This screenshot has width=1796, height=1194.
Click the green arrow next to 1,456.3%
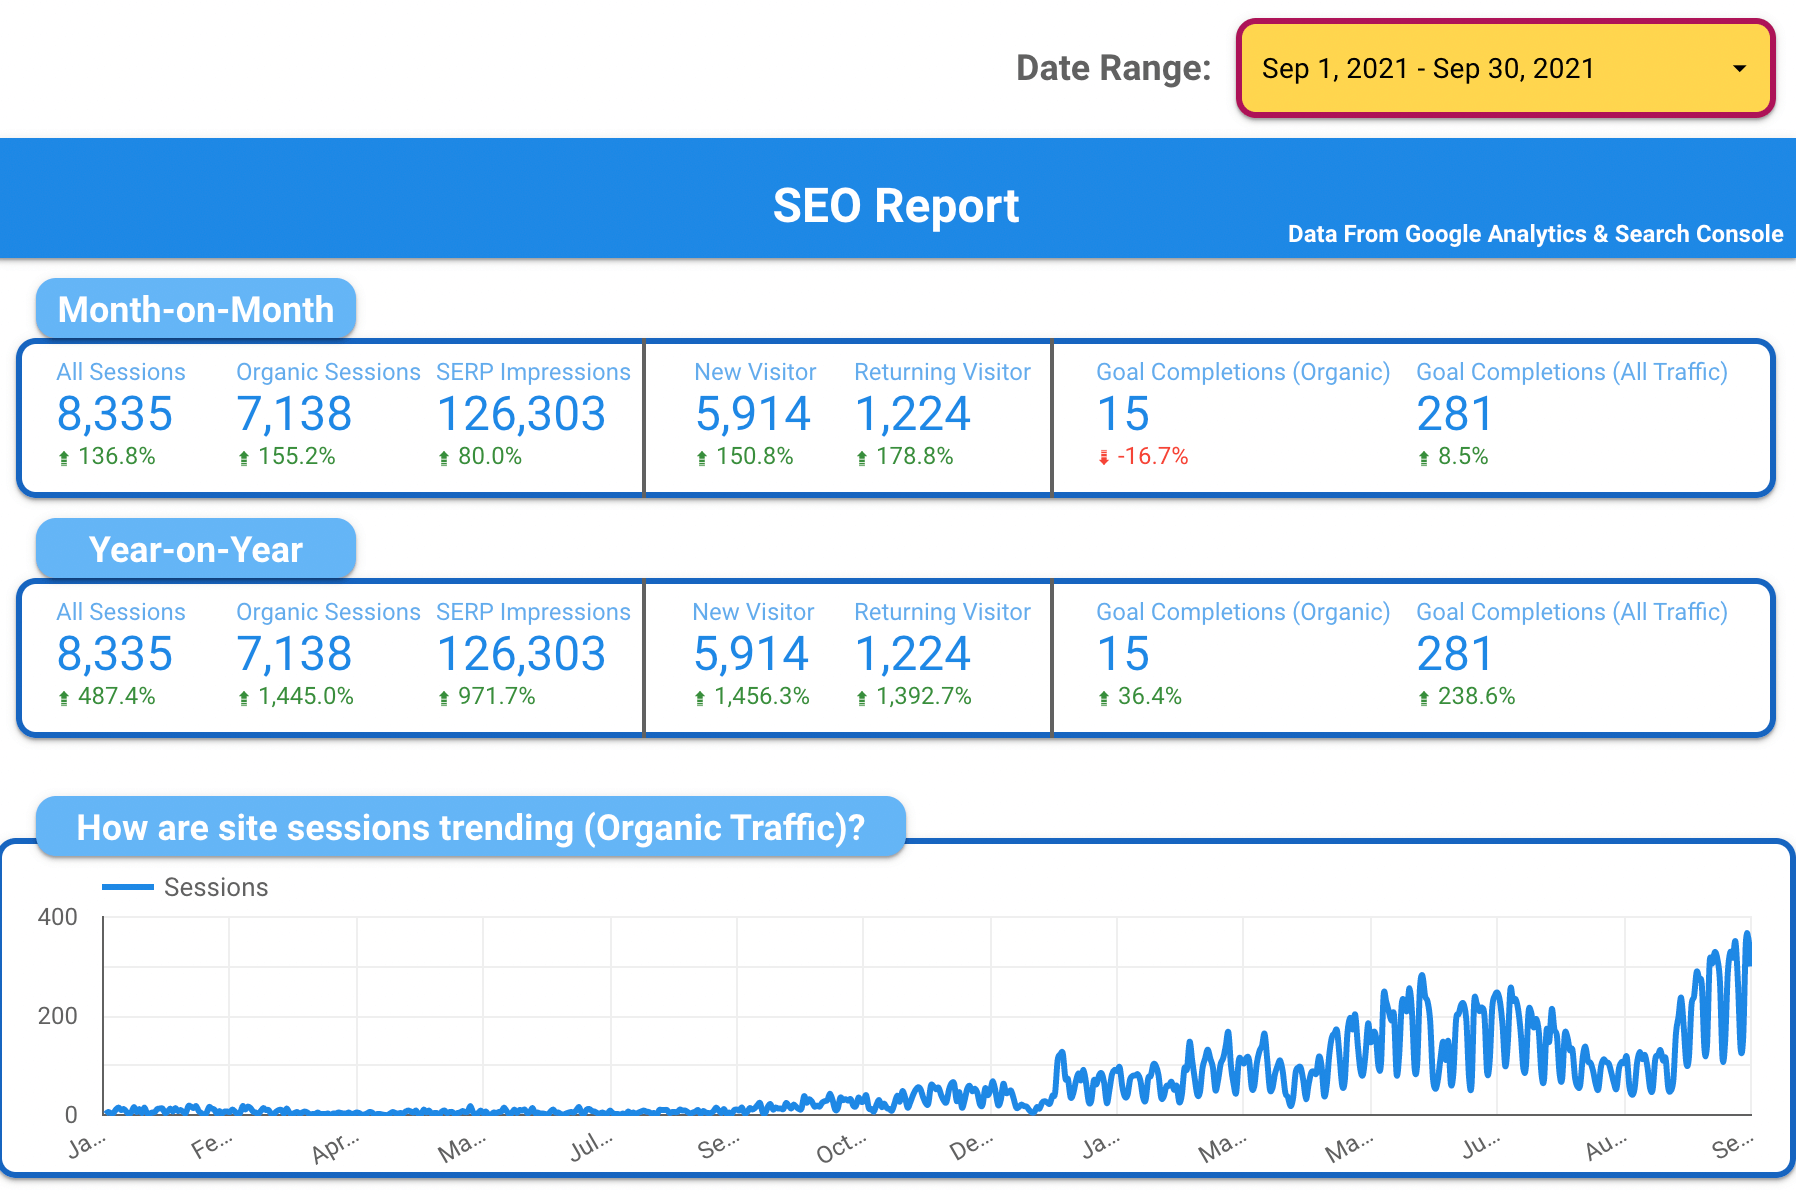tap(700, 698)
